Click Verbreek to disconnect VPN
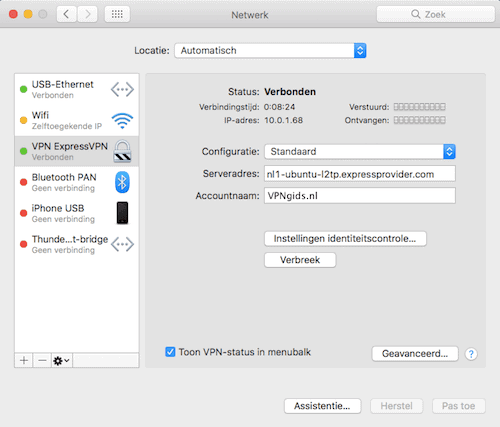500x427 pixels. pyautogui.click(x=300, y=260)
